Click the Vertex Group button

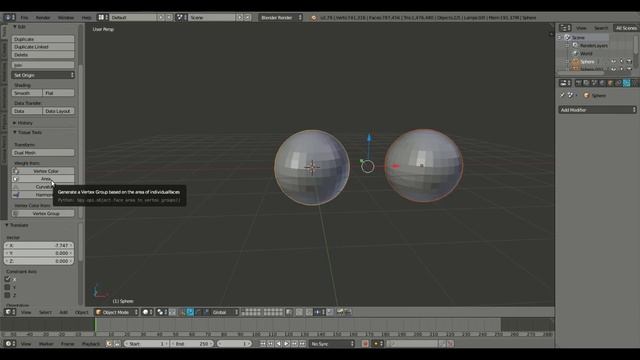(x=43, y=213)
